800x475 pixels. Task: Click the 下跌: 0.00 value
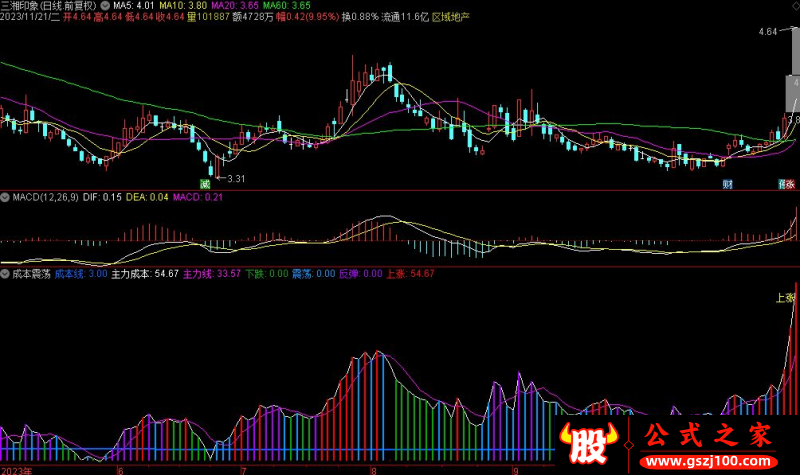pyautogui.click(x=266, y=274)
